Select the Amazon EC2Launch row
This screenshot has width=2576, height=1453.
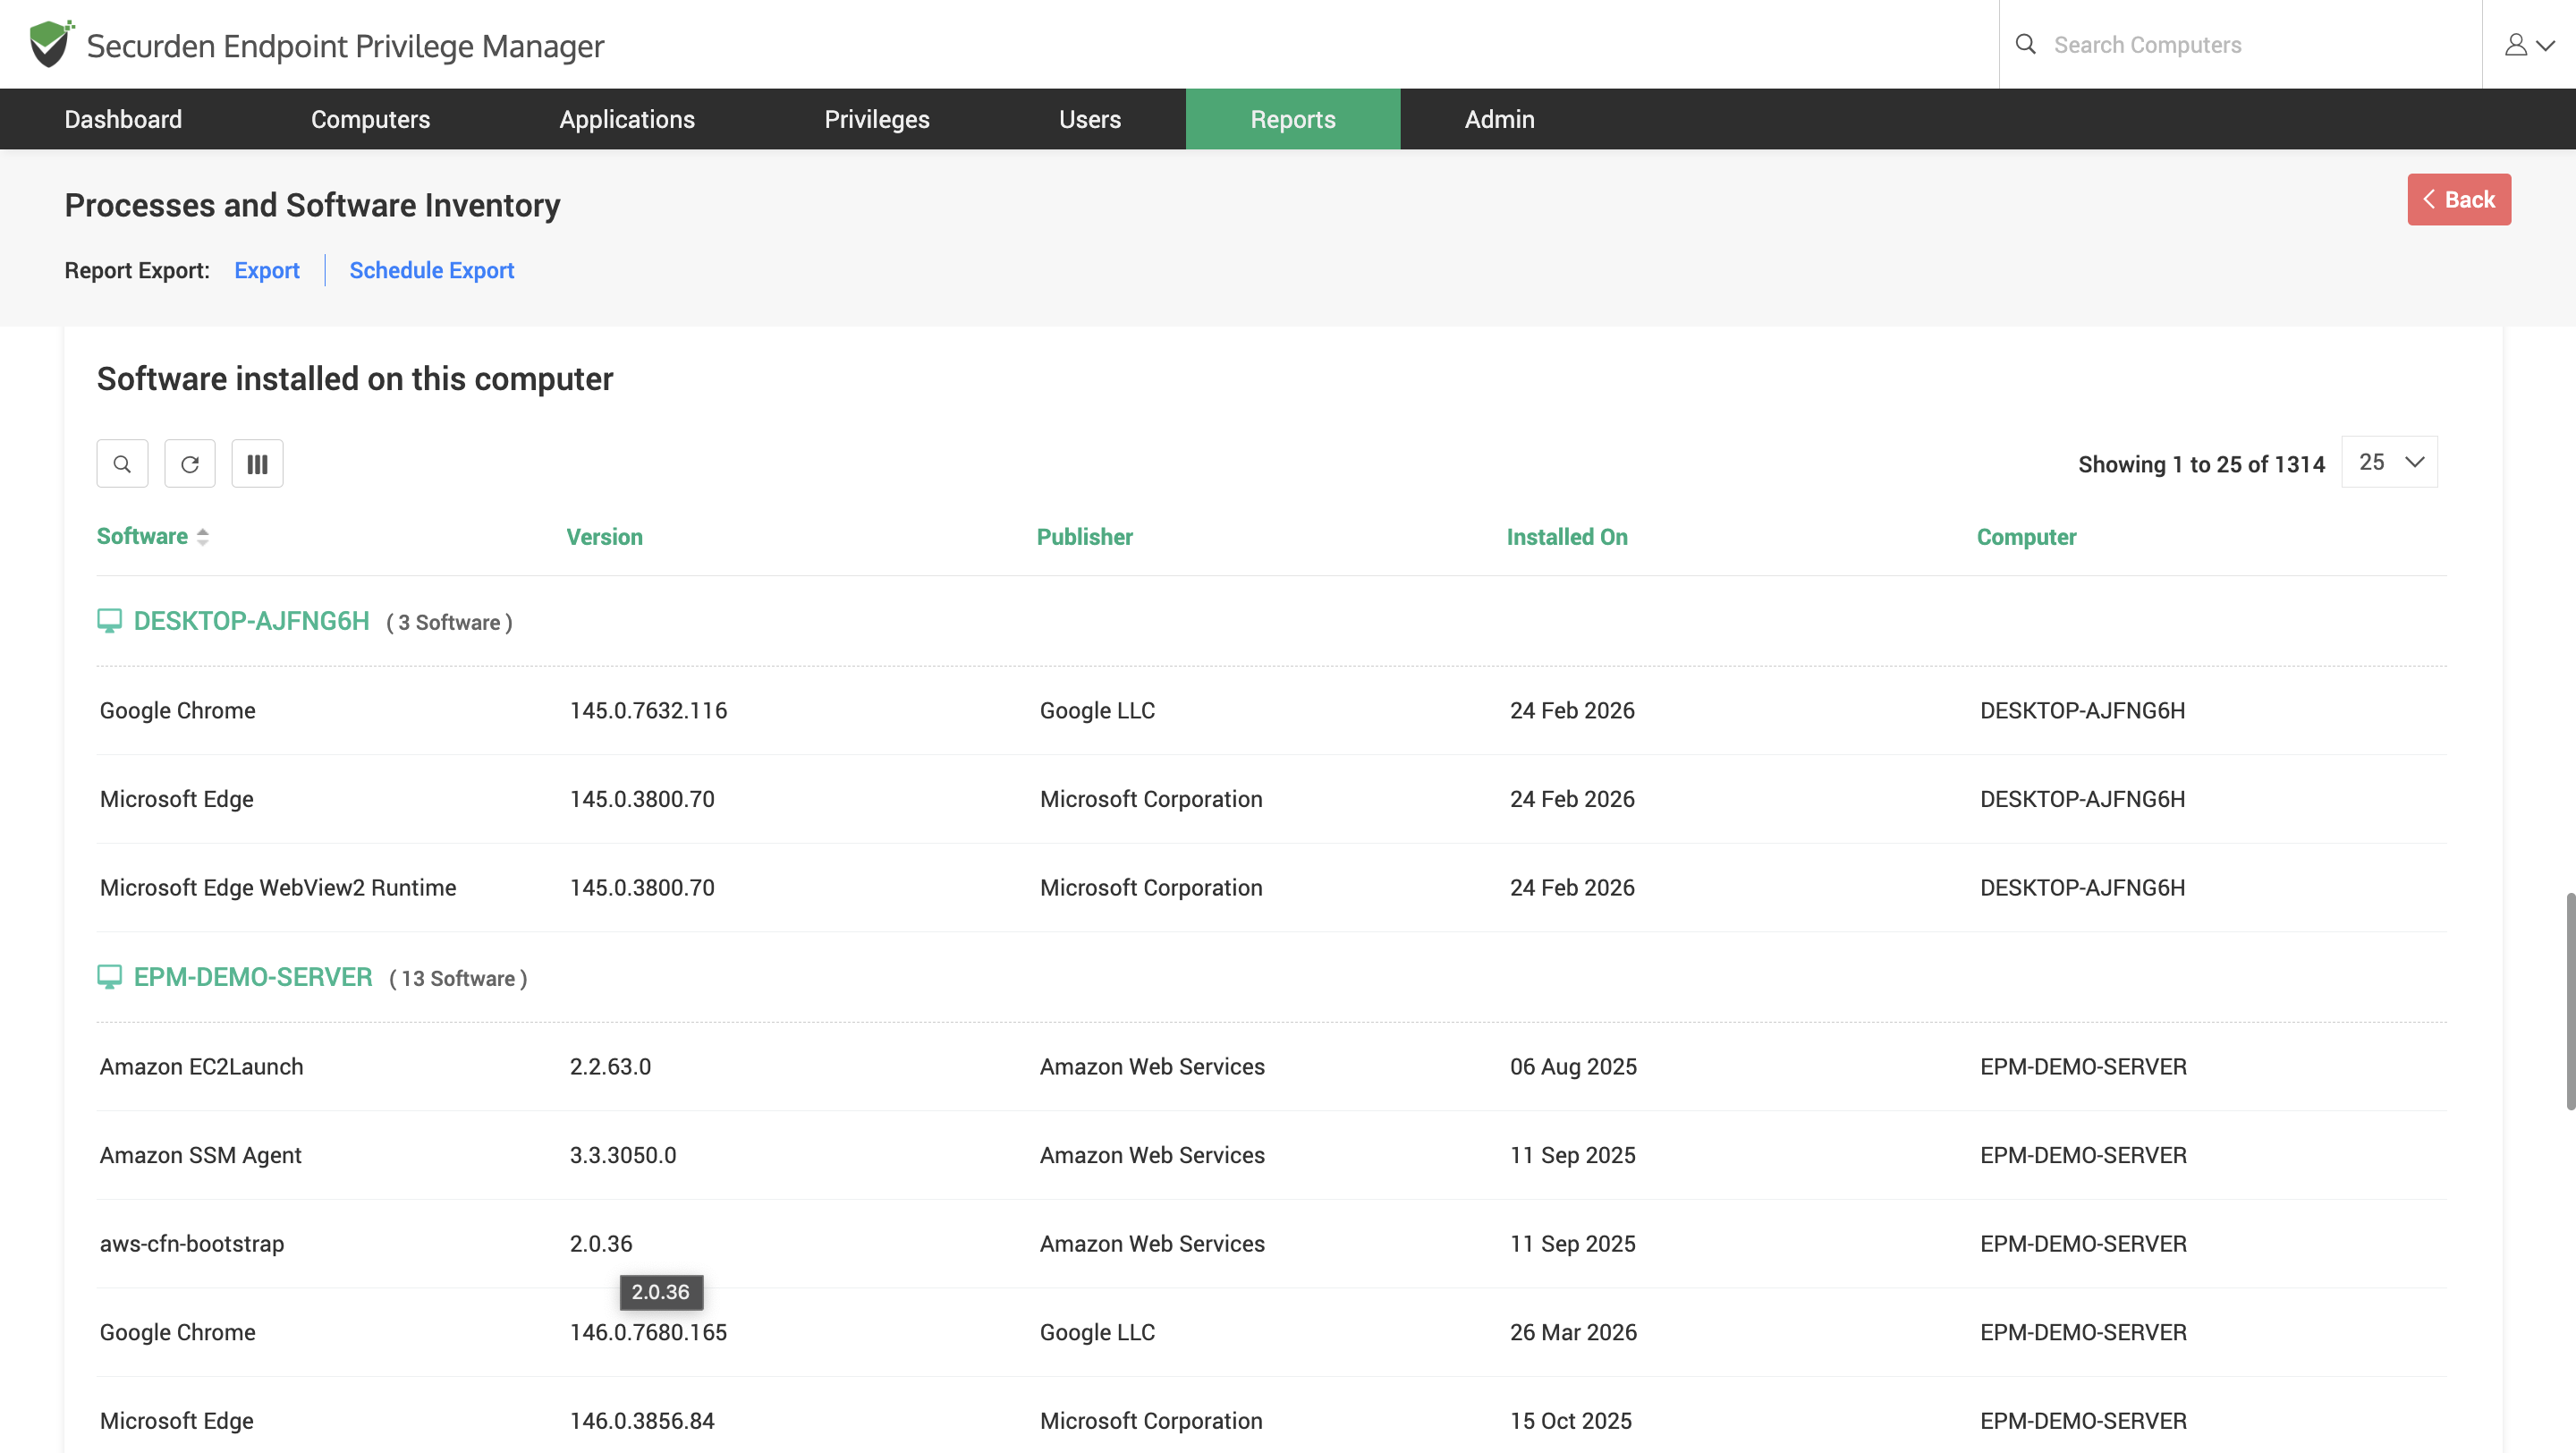coord(1272,1067)
